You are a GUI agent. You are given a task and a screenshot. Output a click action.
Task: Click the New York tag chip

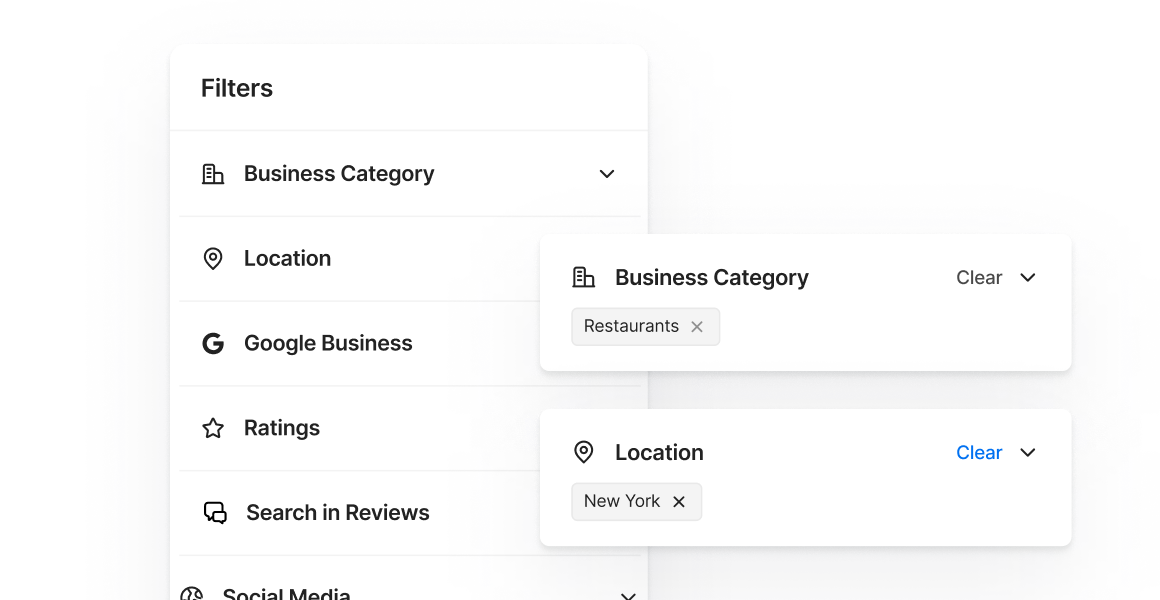(x=636, y=502)
